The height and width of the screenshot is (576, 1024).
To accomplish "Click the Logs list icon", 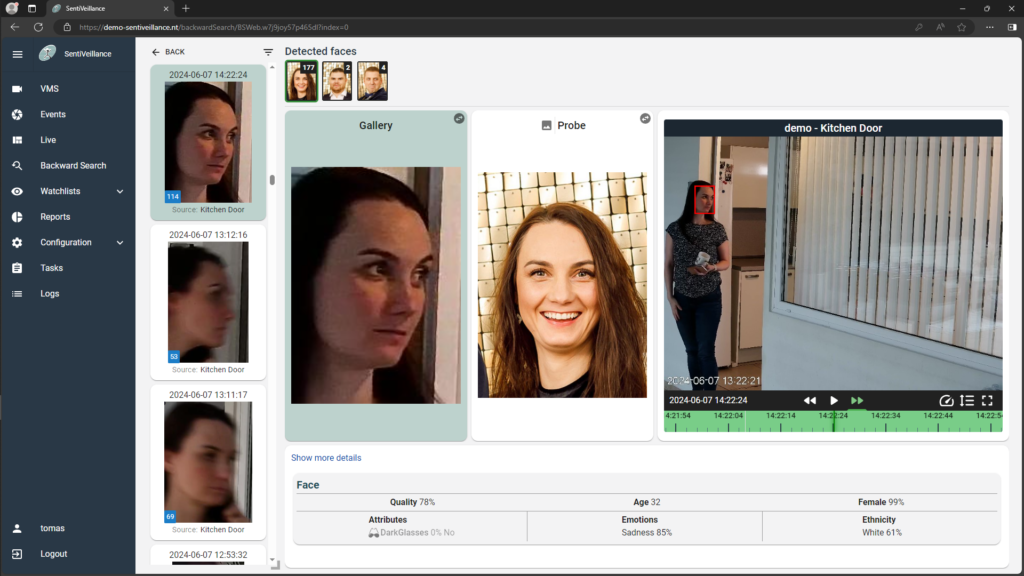I will [x=17, y=294].
